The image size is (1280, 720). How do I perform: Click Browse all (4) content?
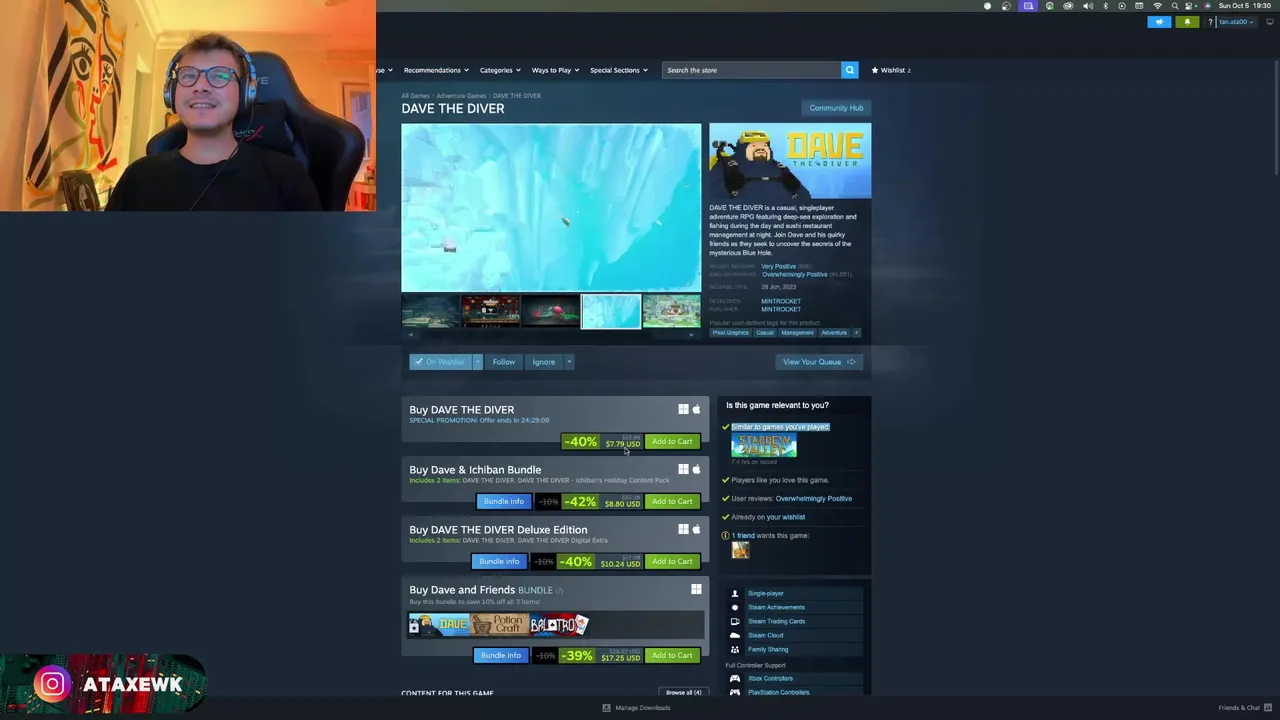click(x=684, y=692)
